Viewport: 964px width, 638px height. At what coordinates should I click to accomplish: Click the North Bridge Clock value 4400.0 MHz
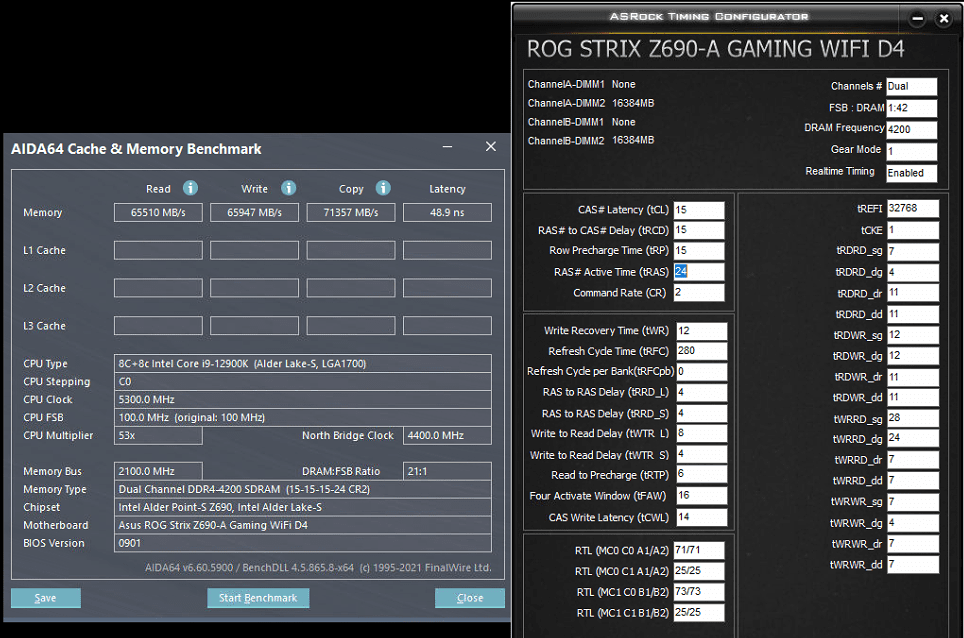click(x=448, y=436)
